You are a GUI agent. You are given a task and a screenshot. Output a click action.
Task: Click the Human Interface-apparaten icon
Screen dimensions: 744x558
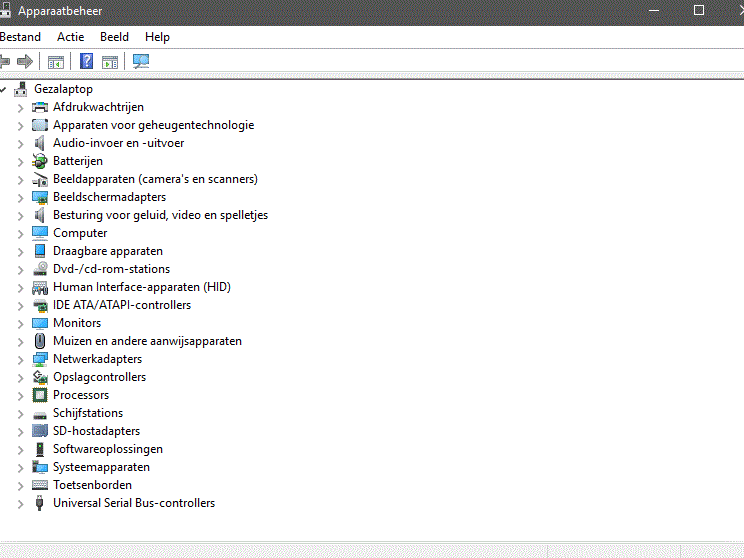point(40,288)
